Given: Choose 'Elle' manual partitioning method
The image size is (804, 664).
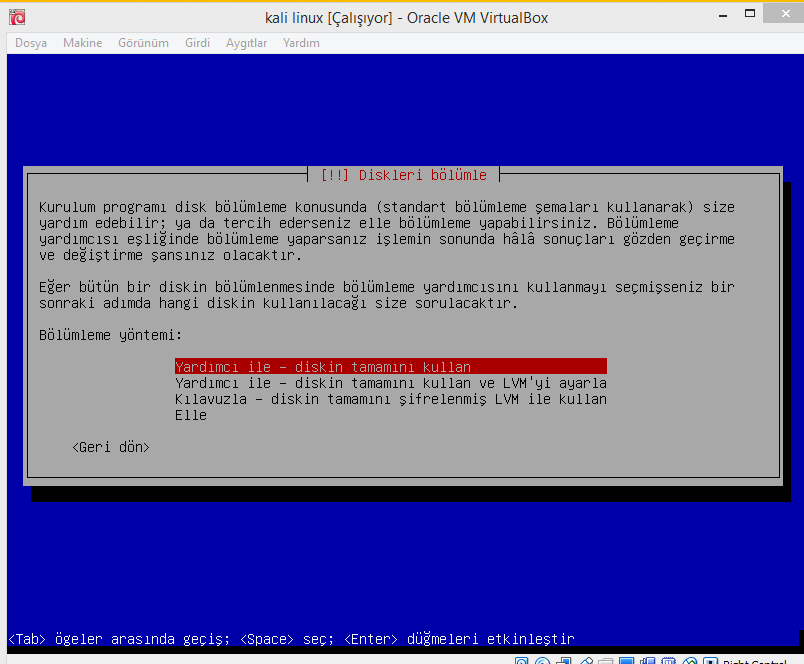Looking at the screenshot, I should pos(191,415).
